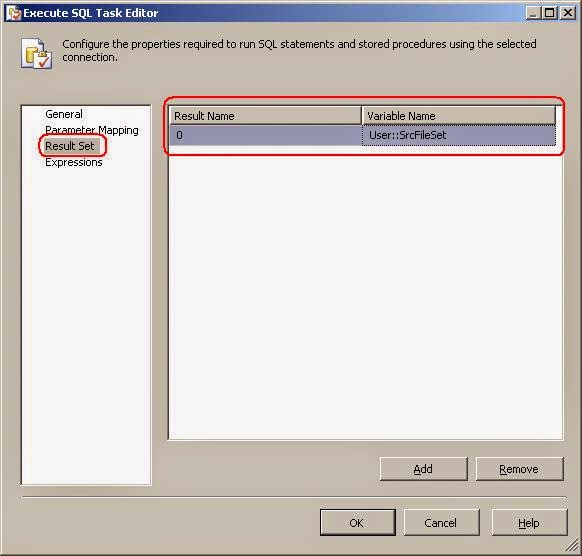Viewport: 582px width, 556px height.
Task: Select the Result Set page
Action: point(70,146)
